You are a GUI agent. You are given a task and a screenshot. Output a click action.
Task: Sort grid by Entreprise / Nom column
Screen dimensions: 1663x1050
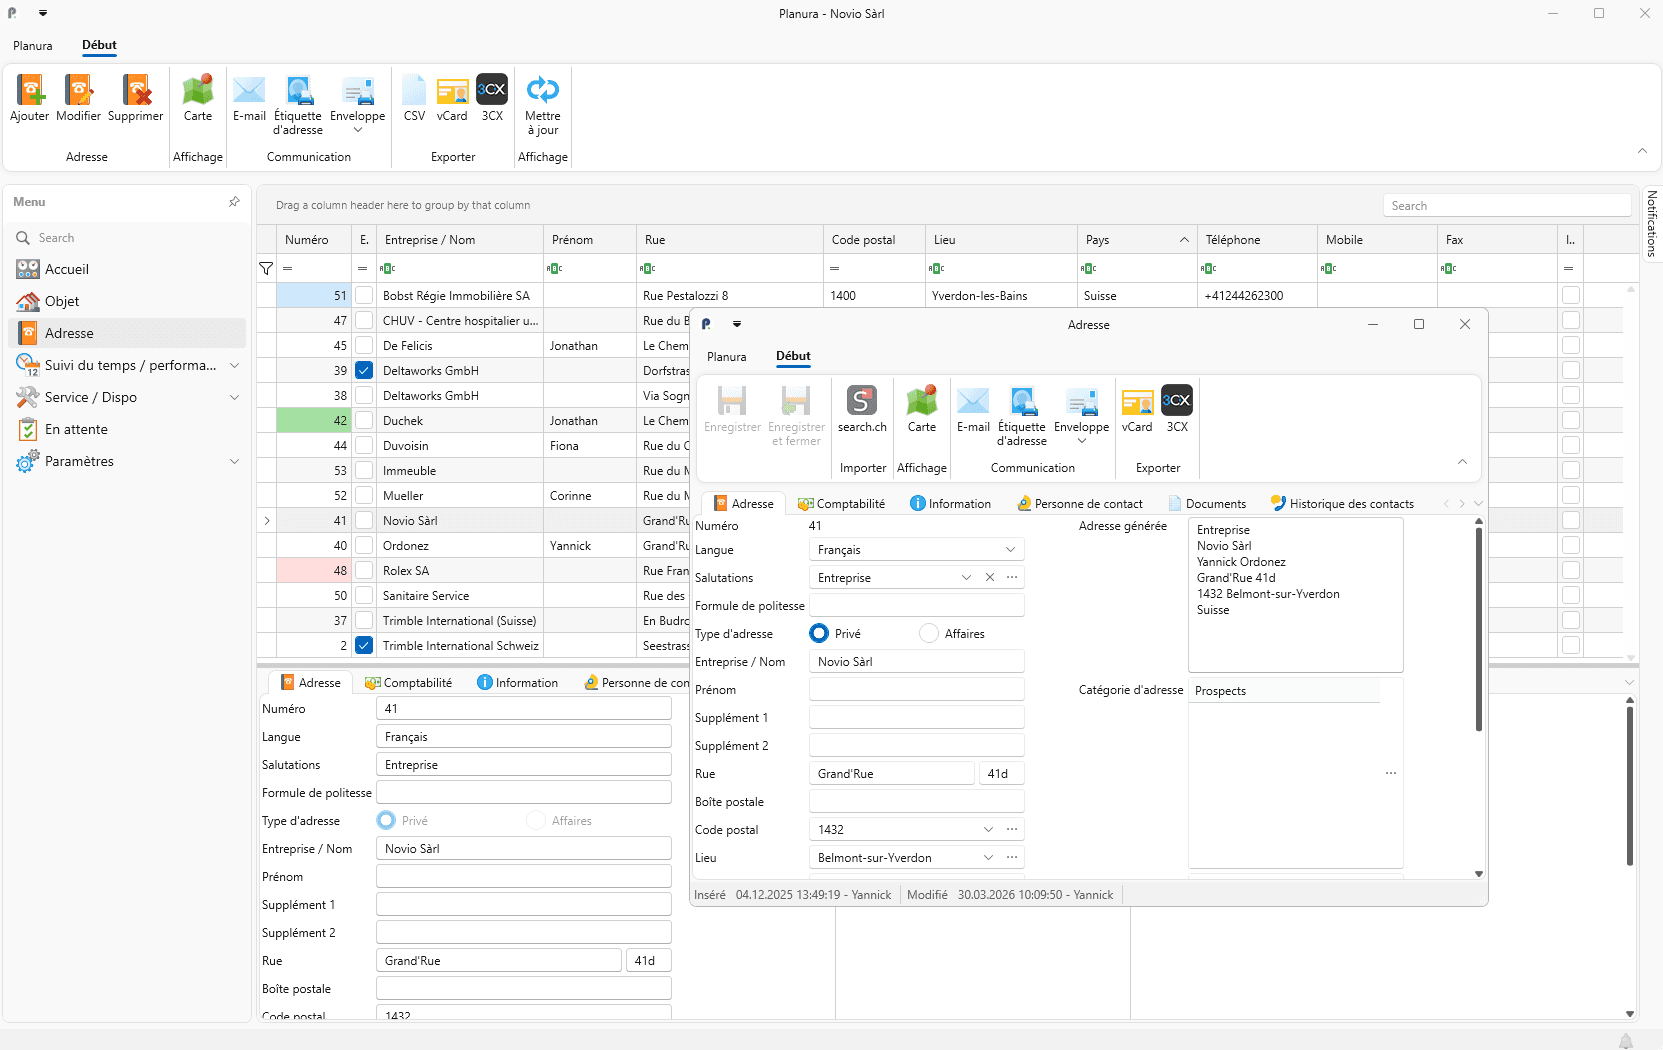tap(460, 240)
